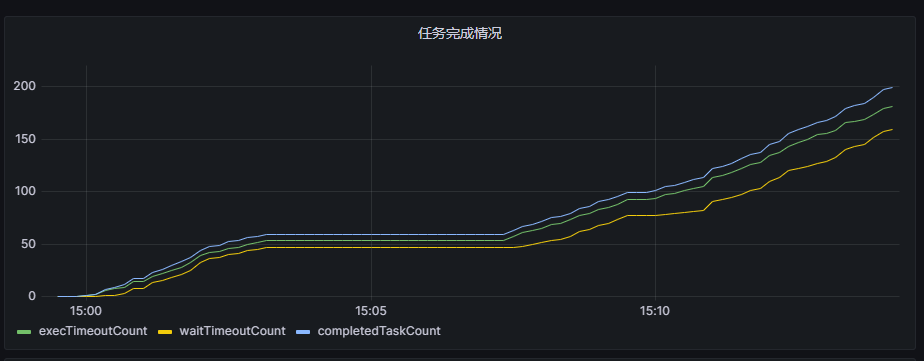Image resolution: width=924 pixels, height=361 pixels.
Task: Toggle the execTimeoutCount legend series
Action: point(93,331)
